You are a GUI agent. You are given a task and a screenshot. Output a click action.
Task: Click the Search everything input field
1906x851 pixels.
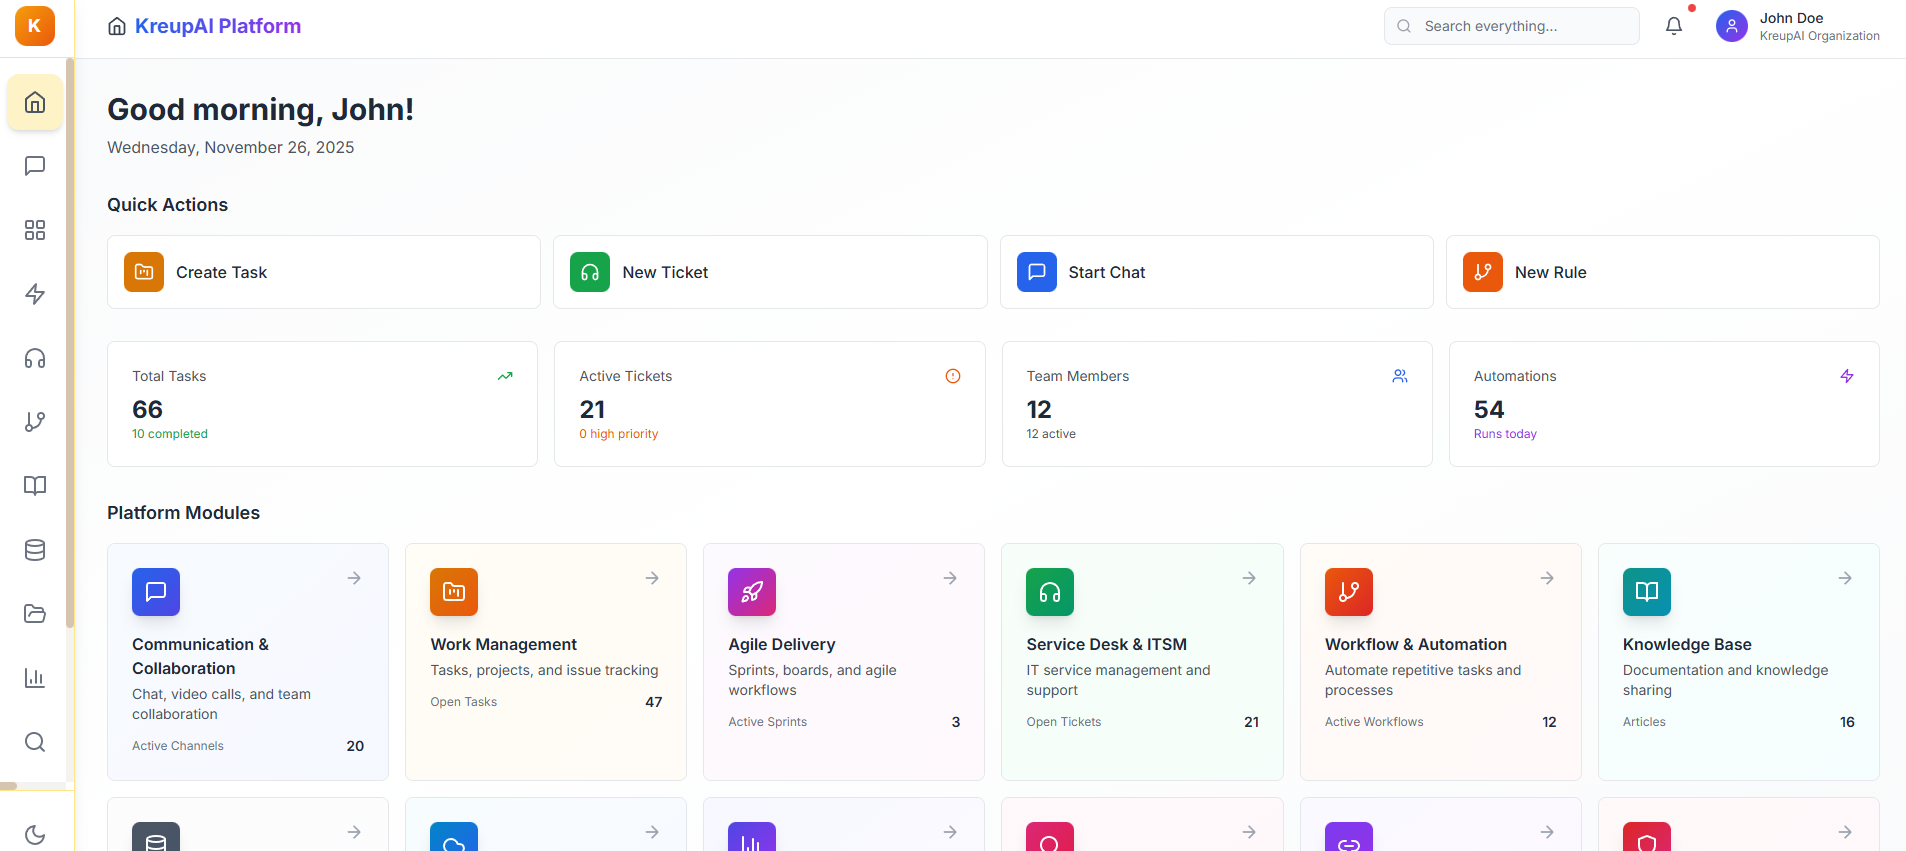click(x=1522, y=26)
